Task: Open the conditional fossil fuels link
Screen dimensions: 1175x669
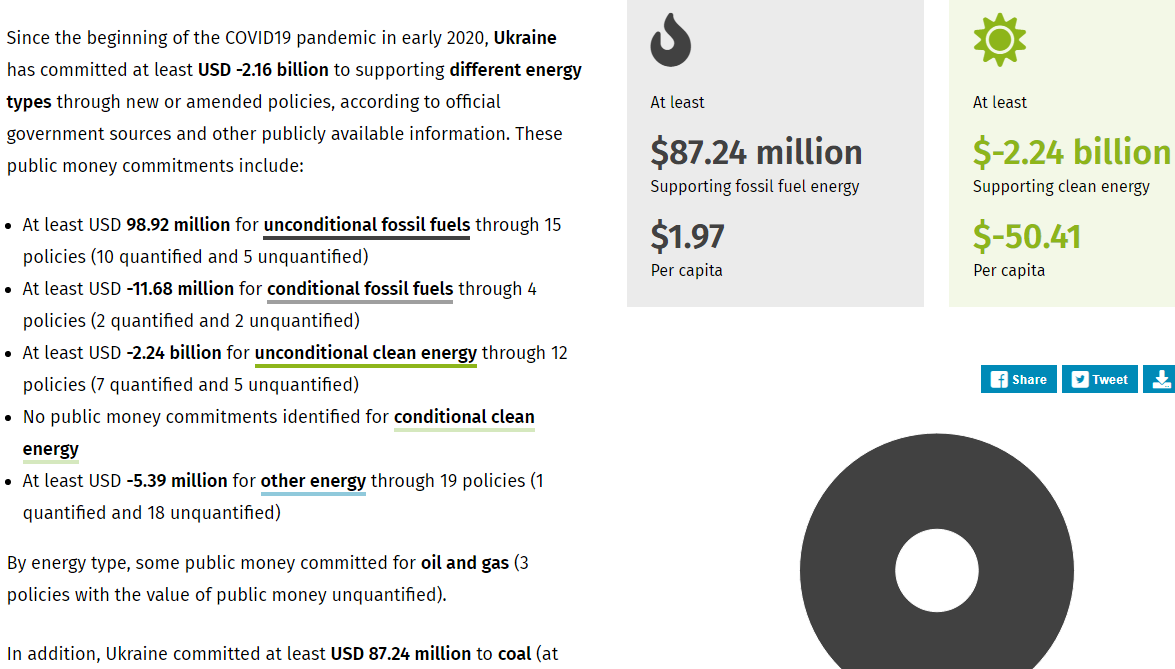Action: [x=360, y=289]
